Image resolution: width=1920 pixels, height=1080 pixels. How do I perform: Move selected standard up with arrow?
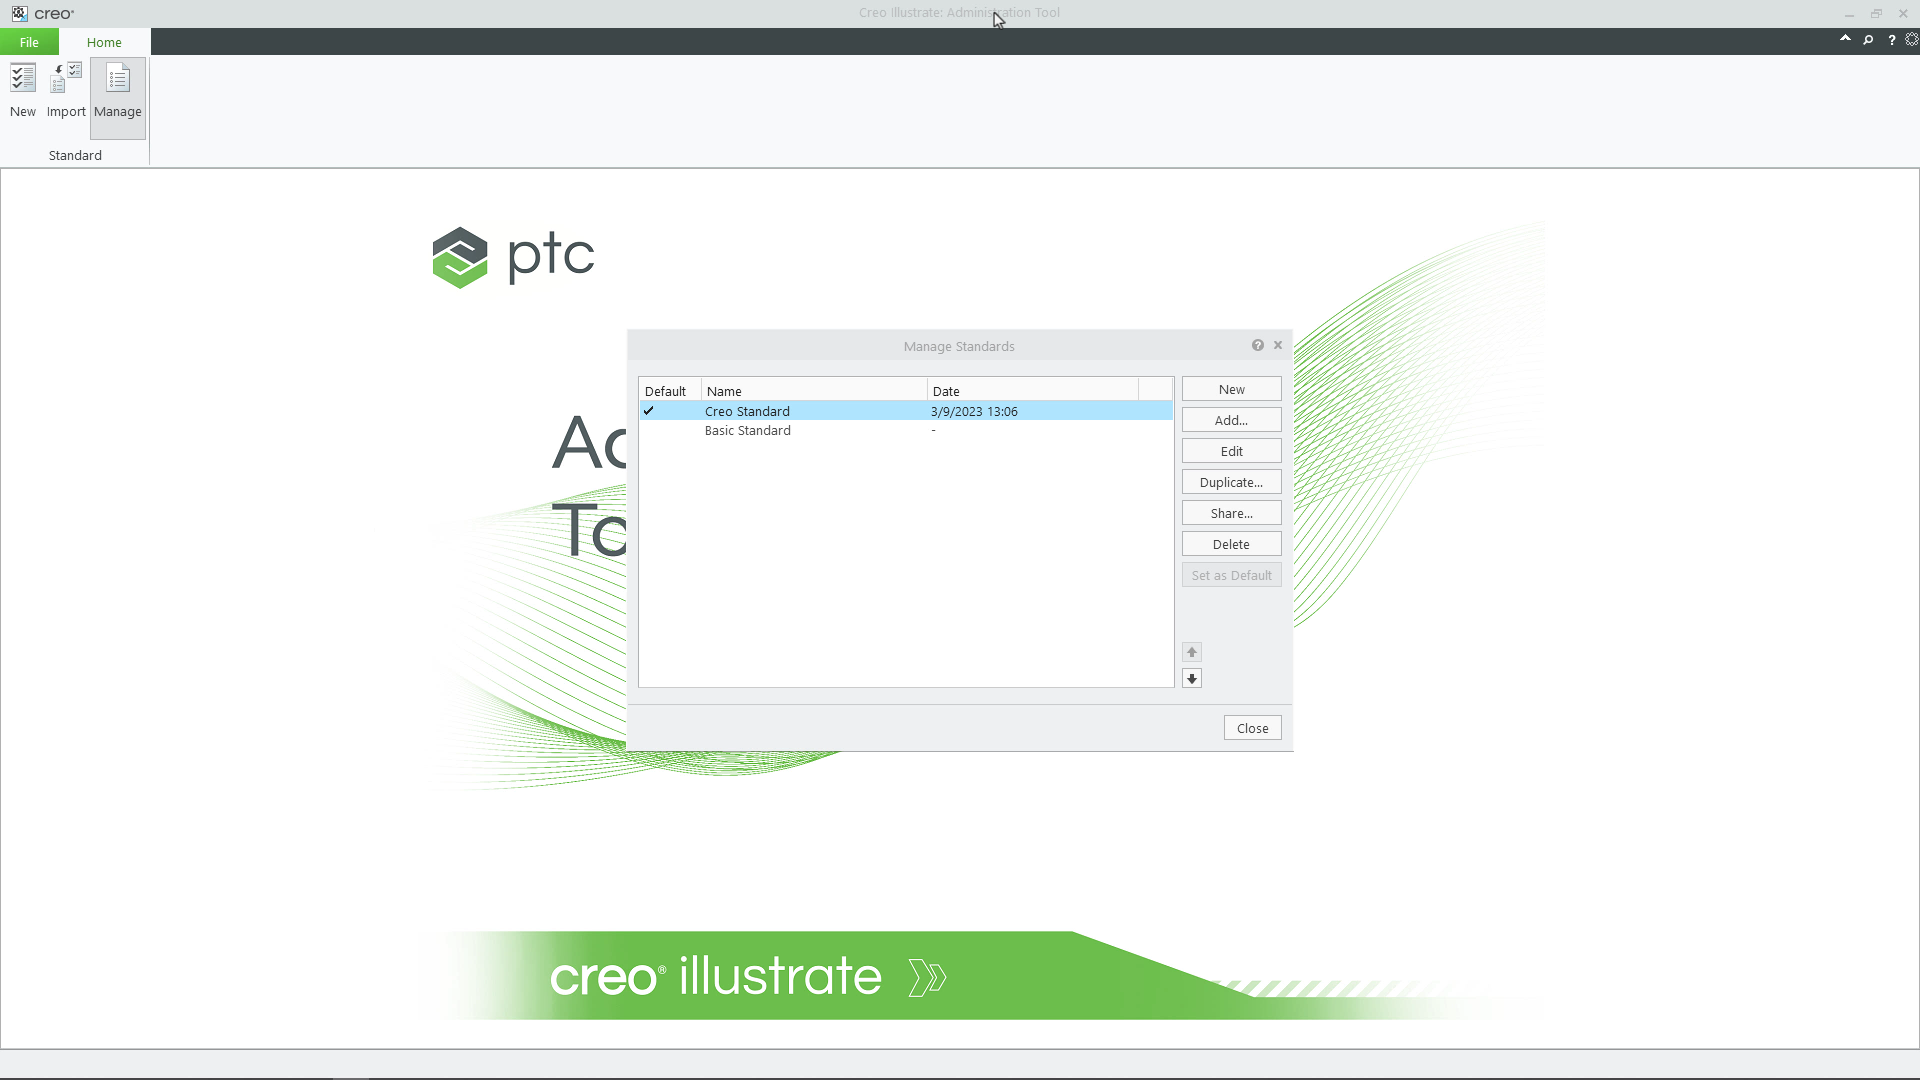point(1192,652)
